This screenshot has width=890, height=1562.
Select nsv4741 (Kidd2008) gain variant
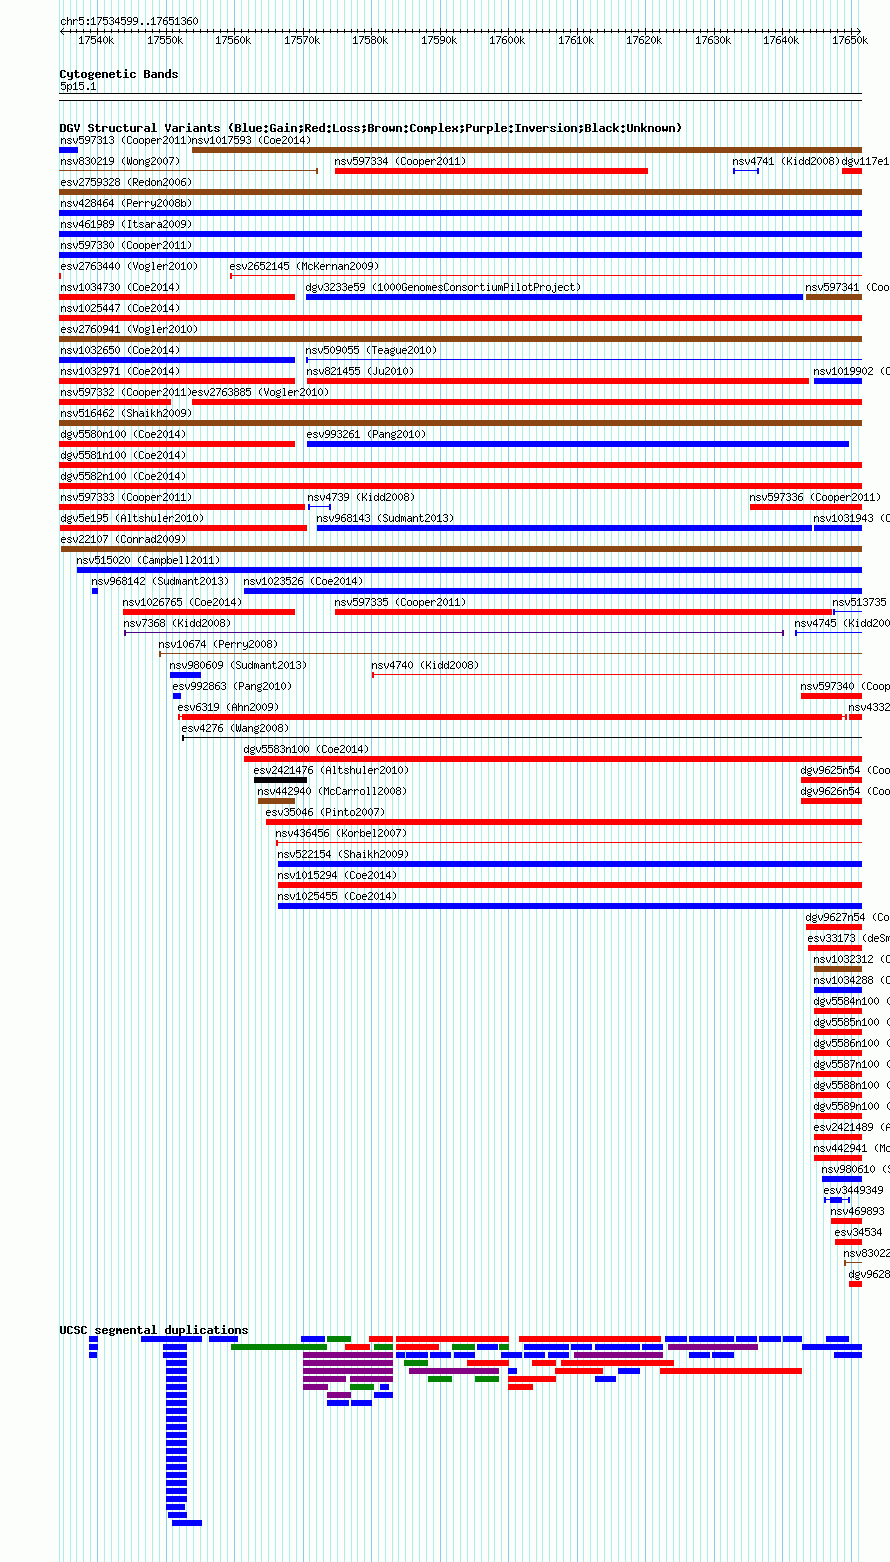746,171
